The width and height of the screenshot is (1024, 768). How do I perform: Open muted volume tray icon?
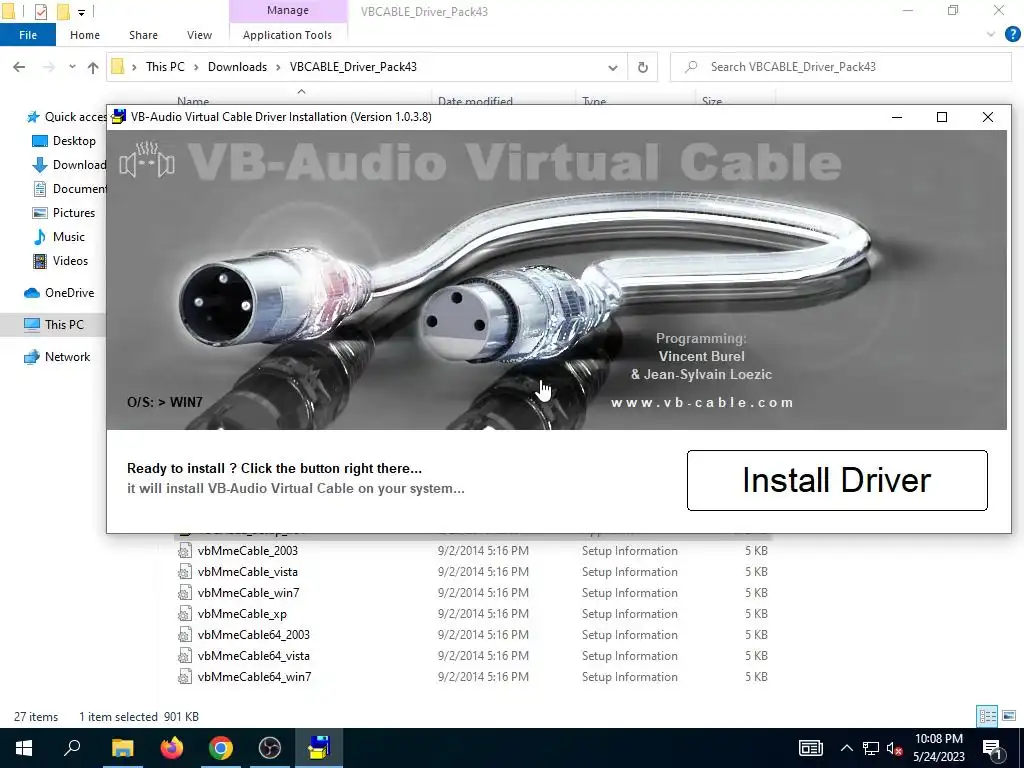tap(894, 749)
